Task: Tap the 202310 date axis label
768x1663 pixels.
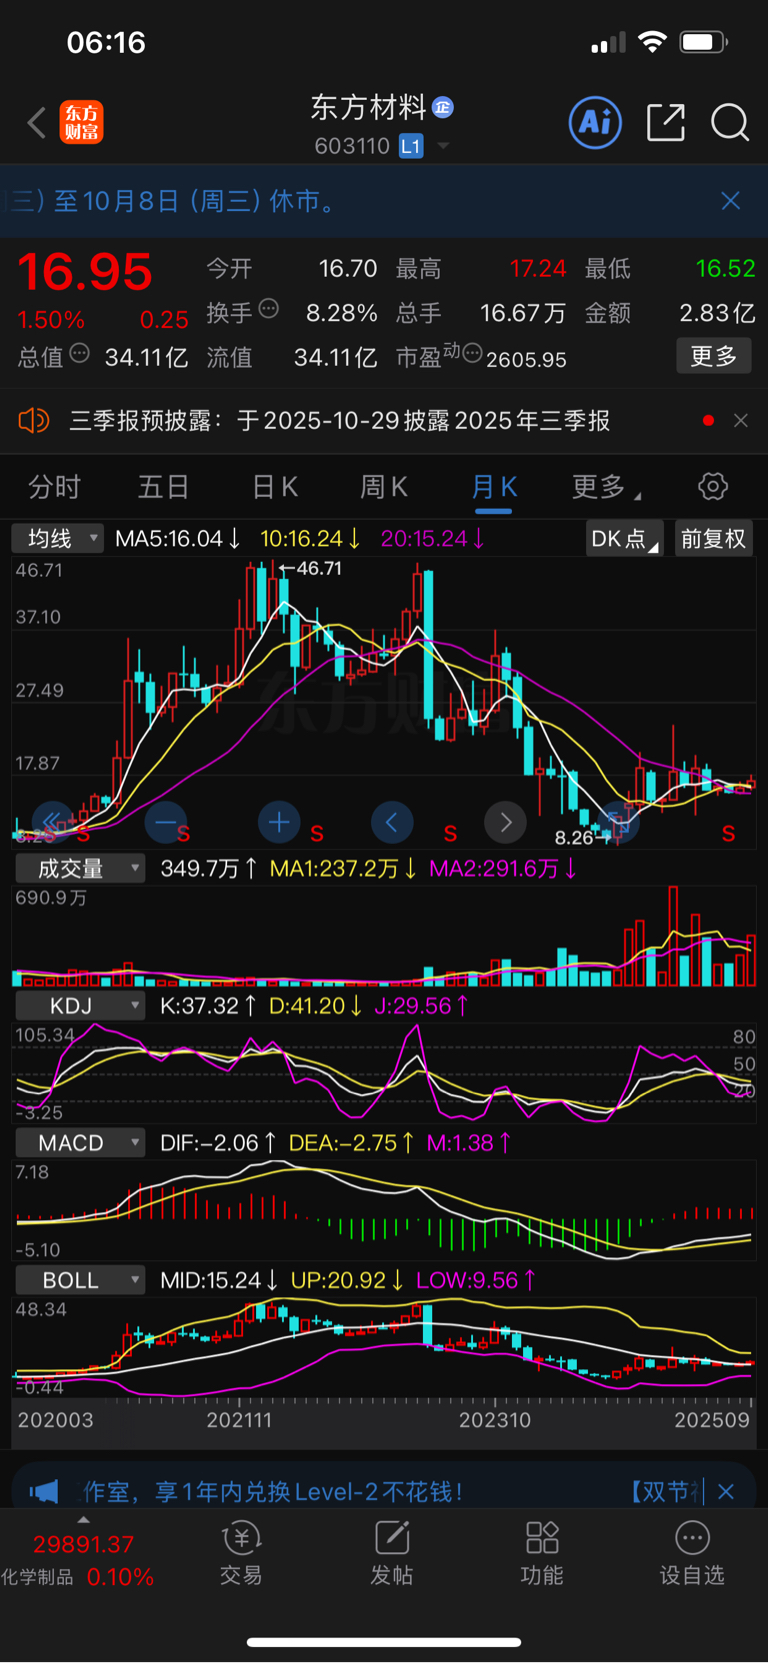Action: tap(495, 1420)
